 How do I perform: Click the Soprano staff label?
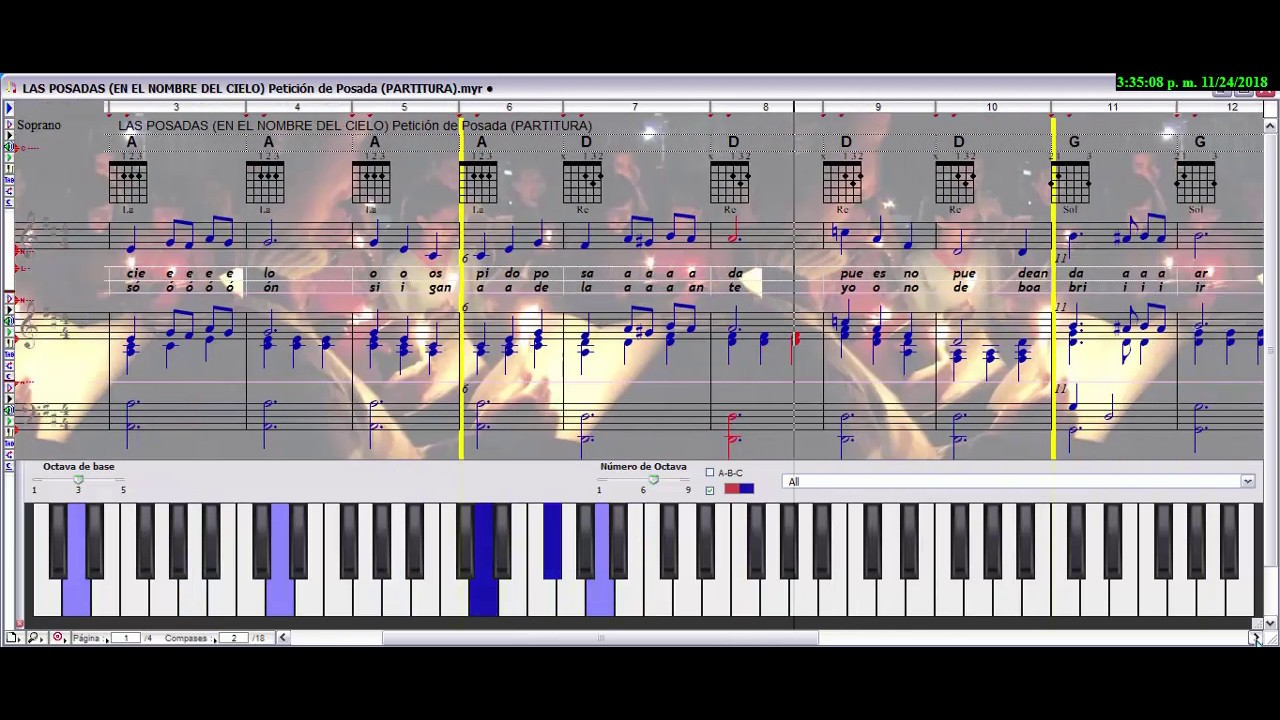pyautogui.click(x=39, y=125)
